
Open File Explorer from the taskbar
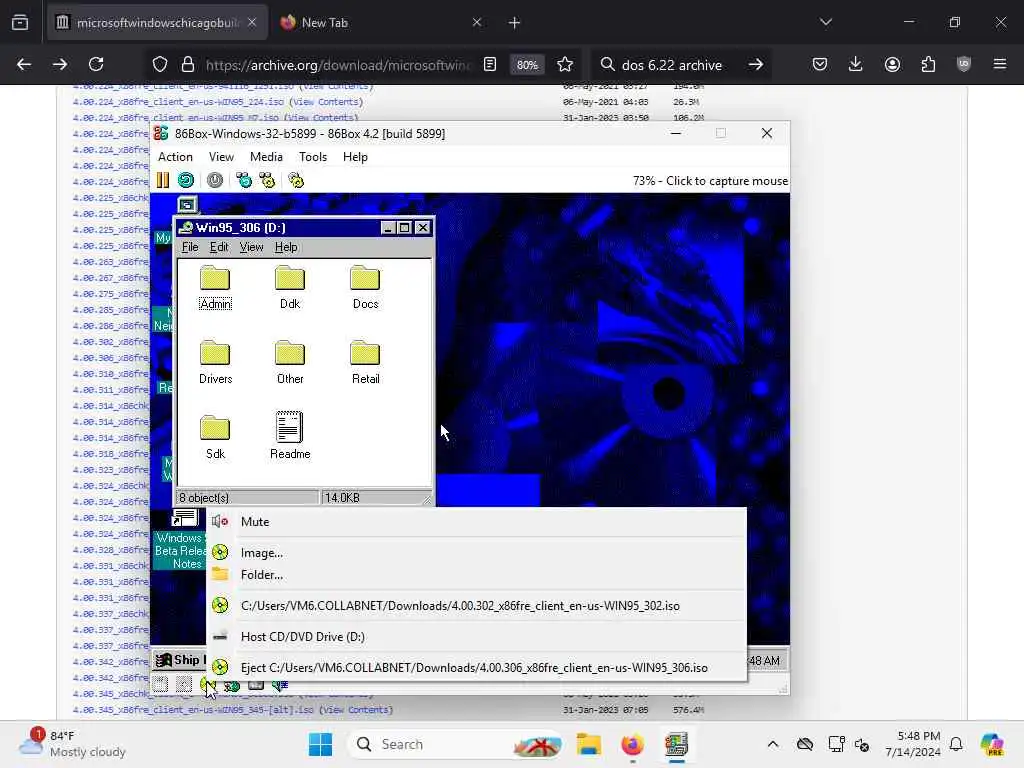coord(588,744)
